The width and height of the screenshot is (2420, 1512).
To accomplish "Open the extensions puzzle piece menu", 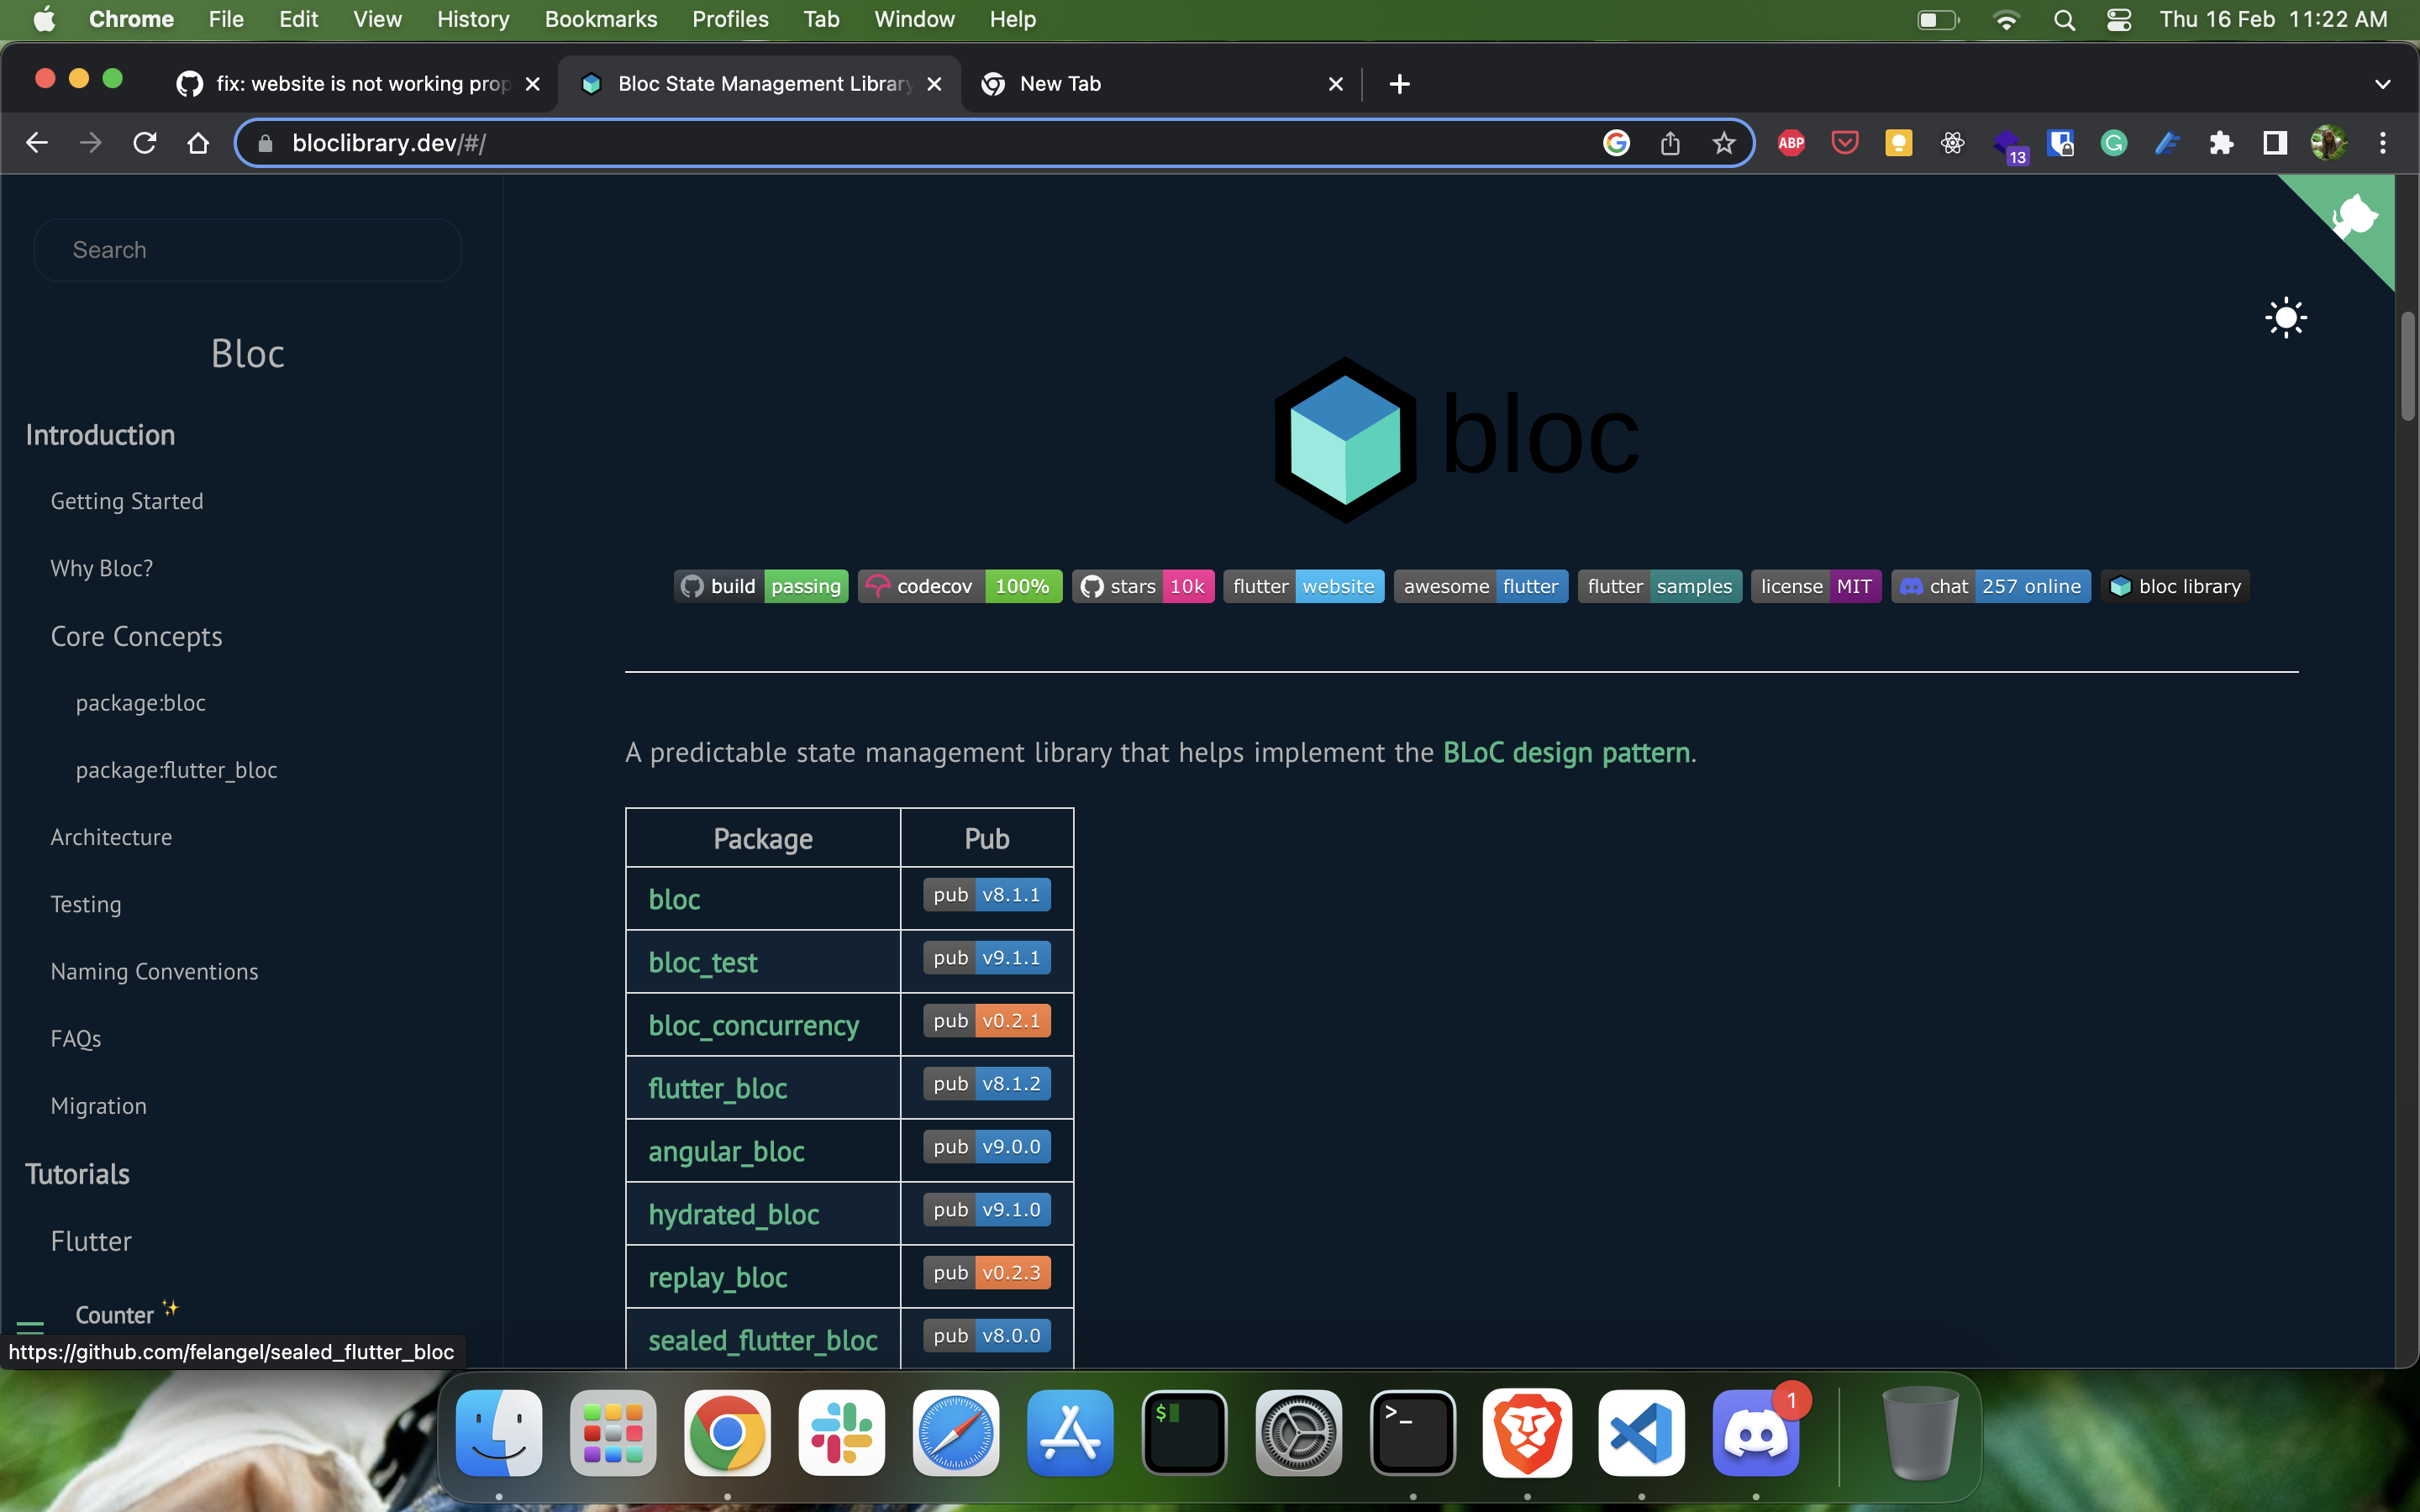I will 2222,143.
